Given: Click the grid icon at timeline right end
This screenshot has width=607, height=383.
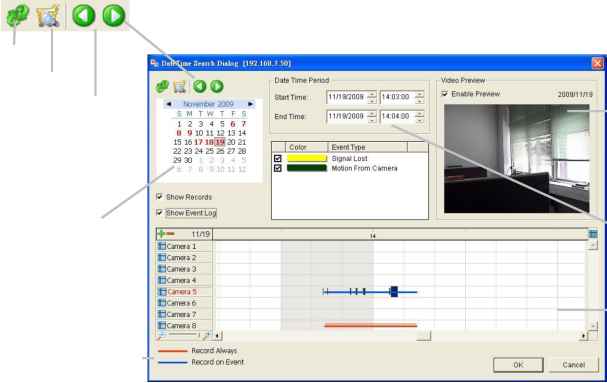Looking at the screenshot, I should [x=593, y=234].
